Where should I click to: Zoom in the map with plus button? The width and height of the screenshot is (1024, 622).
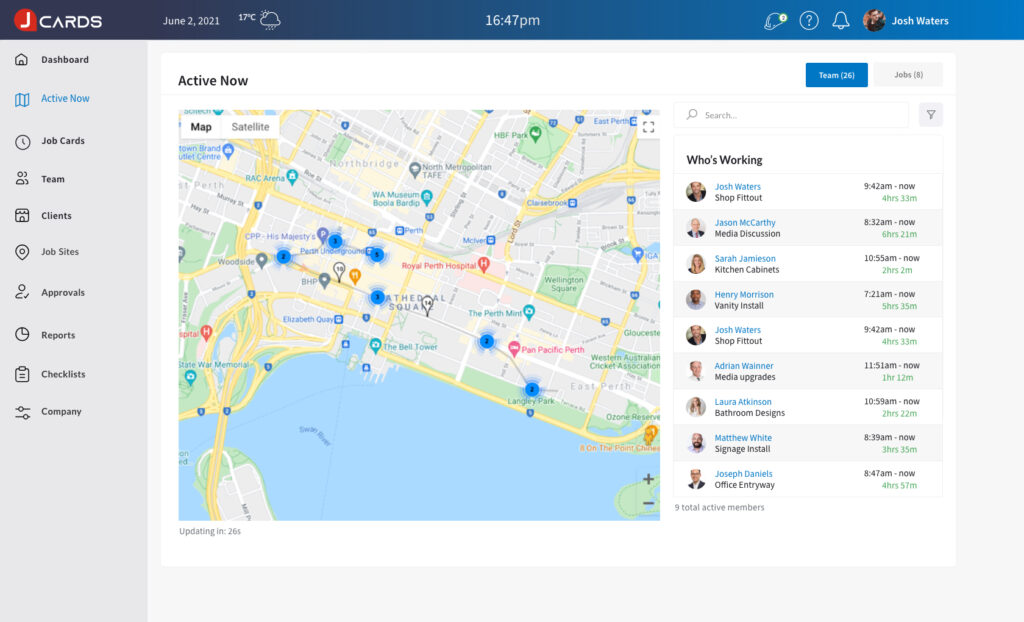pyautogui.click(x=648, y=479)
